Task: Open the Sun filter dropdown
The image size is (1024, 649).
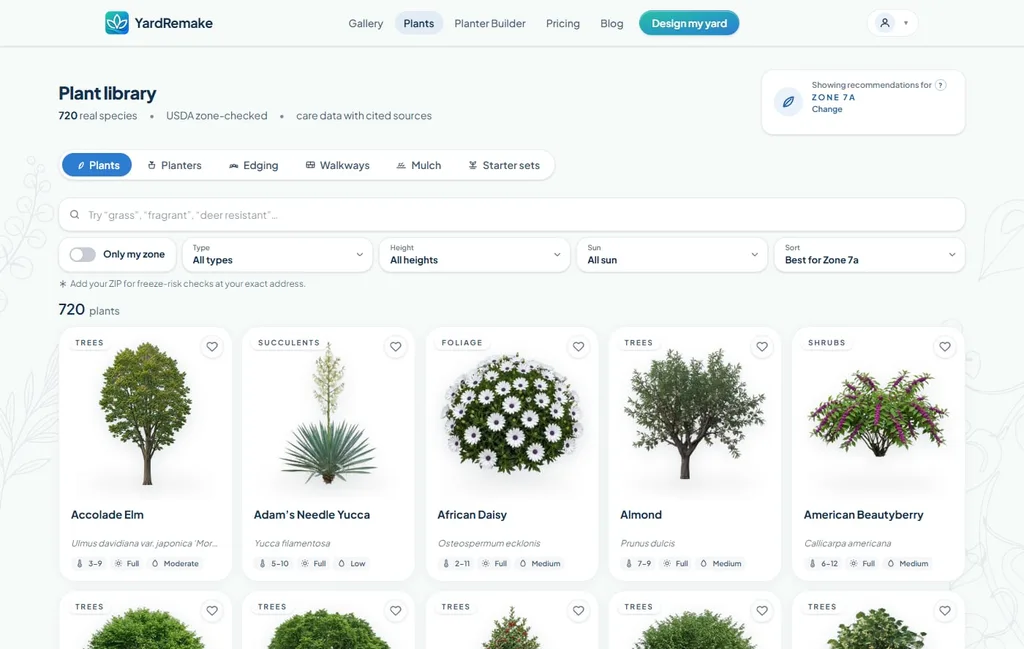Action: tap(672, 255)
